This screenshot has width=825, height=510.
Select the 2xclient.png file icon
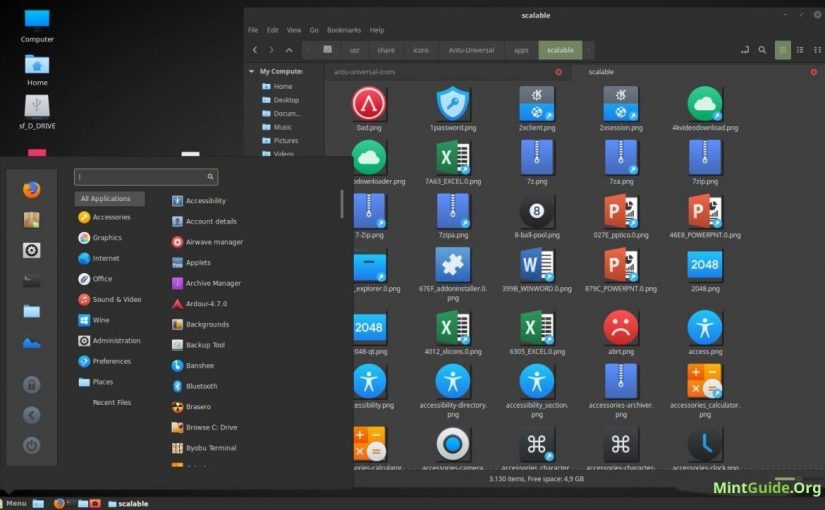(537, 104)
